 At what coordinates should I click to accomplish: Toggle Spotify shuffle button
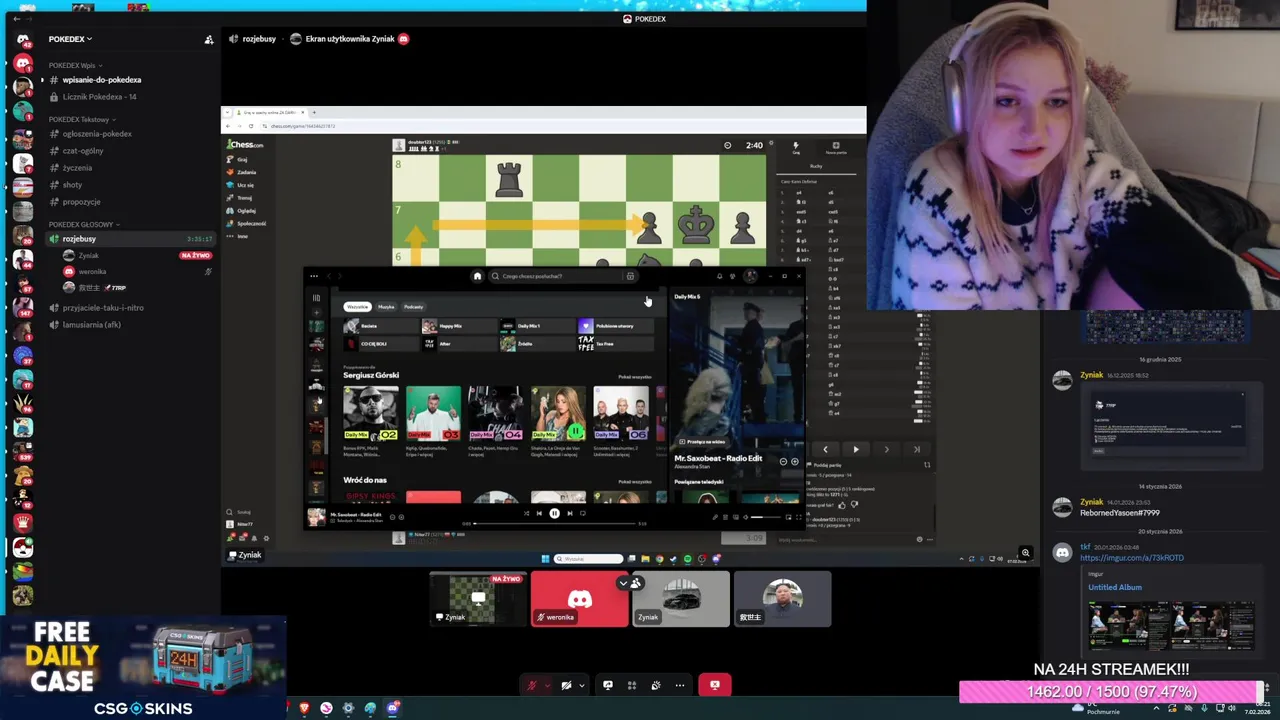[x=527, y=513]
